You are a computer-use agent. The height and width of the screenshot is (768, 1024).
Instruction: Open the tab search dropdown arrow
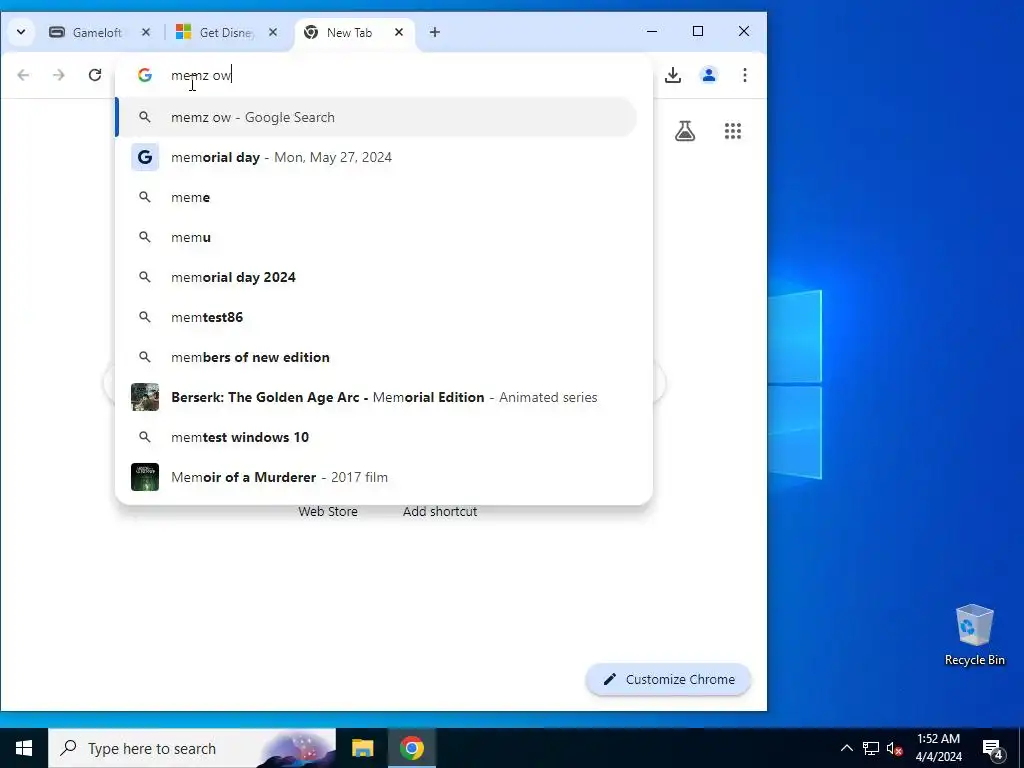point(21,32)
